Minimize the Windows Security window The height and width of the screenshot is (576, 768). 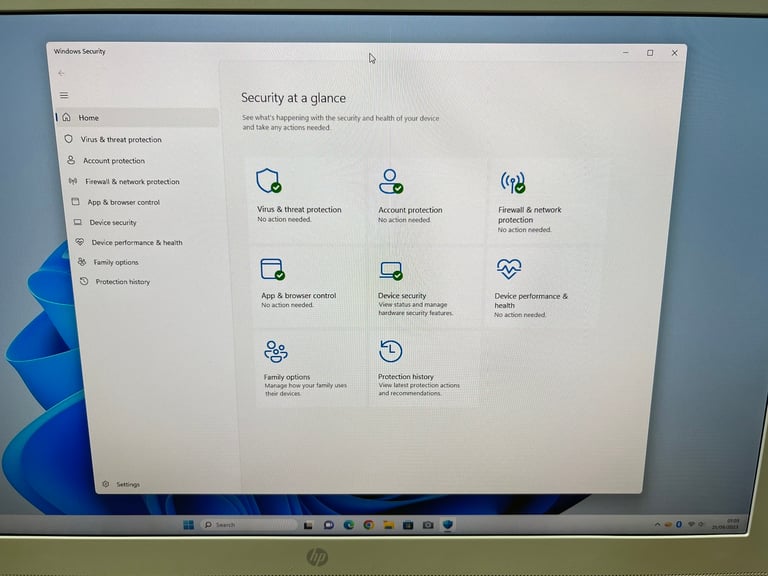tap(625, 52)
